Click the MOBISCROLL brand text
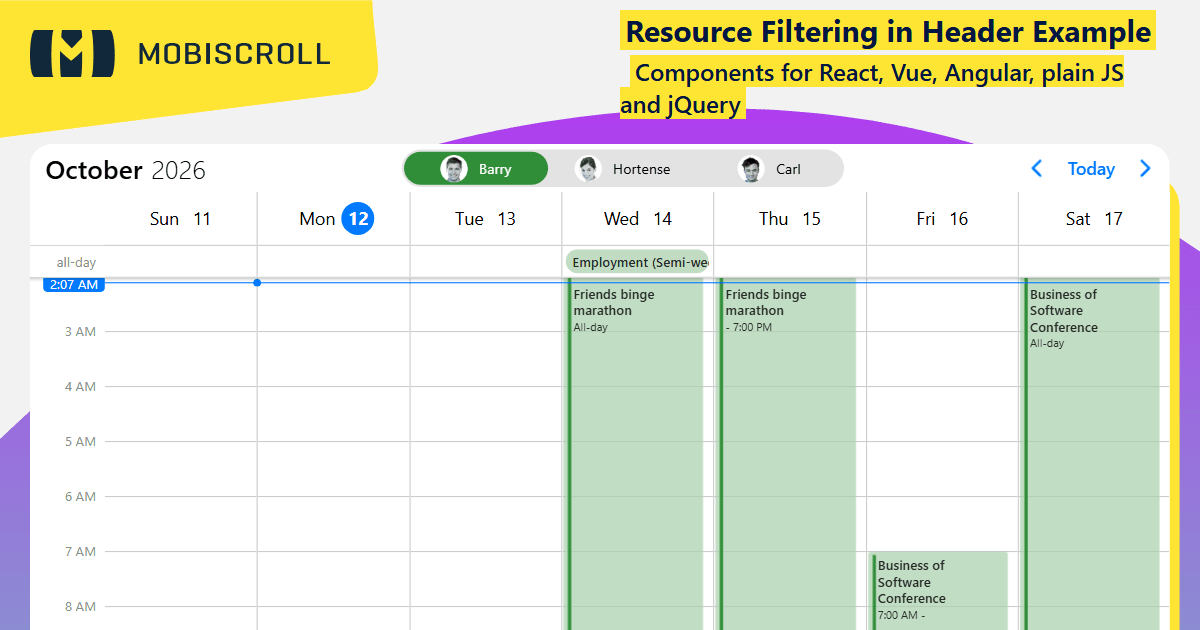The width and height of the screenshot is (1200, 630). tap(234, 54)
